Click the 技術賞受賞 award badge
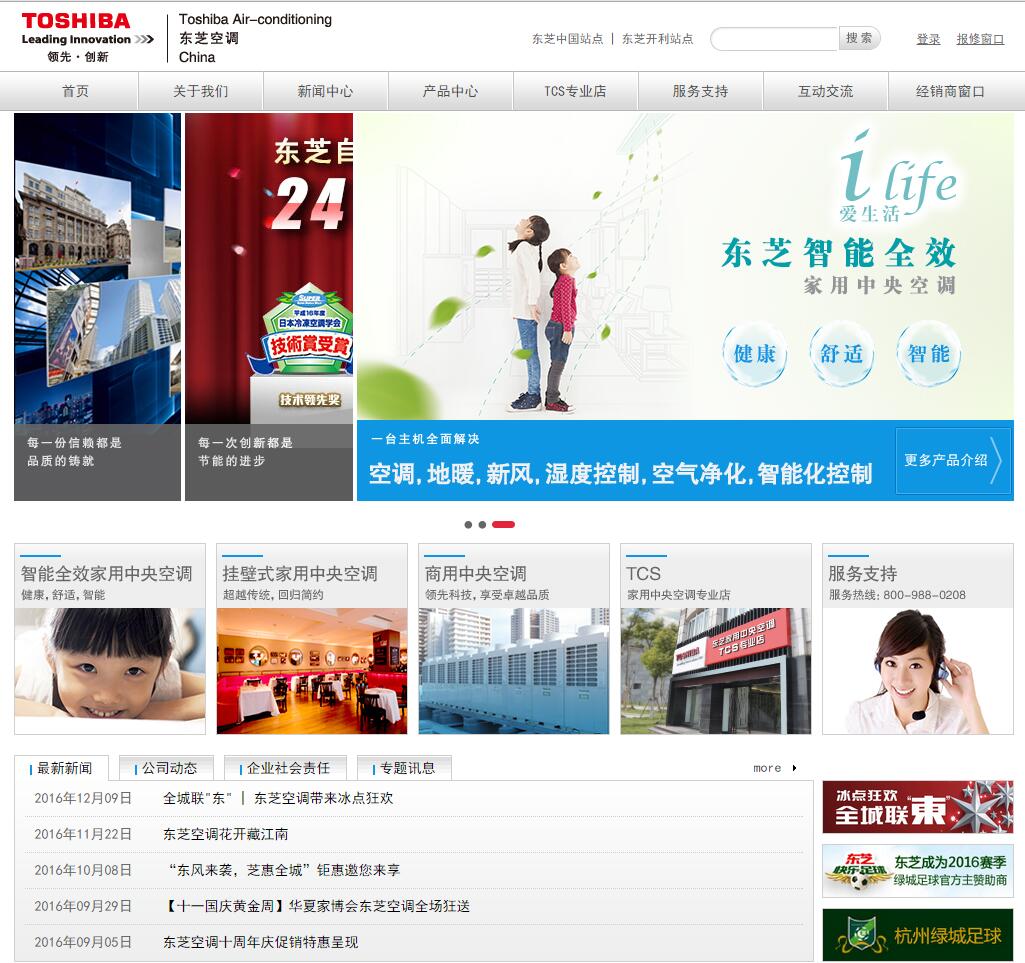This screenshot has height=963, width=1025. tap(307, 331)
